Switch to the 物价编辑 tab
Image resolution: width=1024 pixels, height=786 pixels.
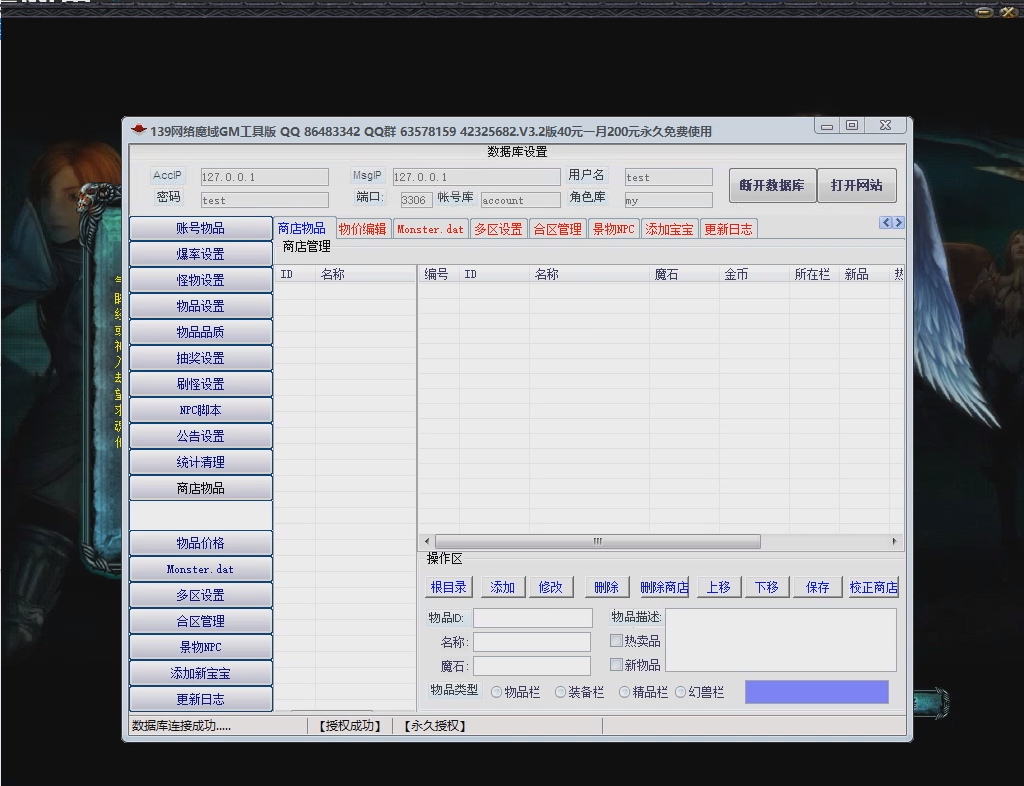click(362, 229)
